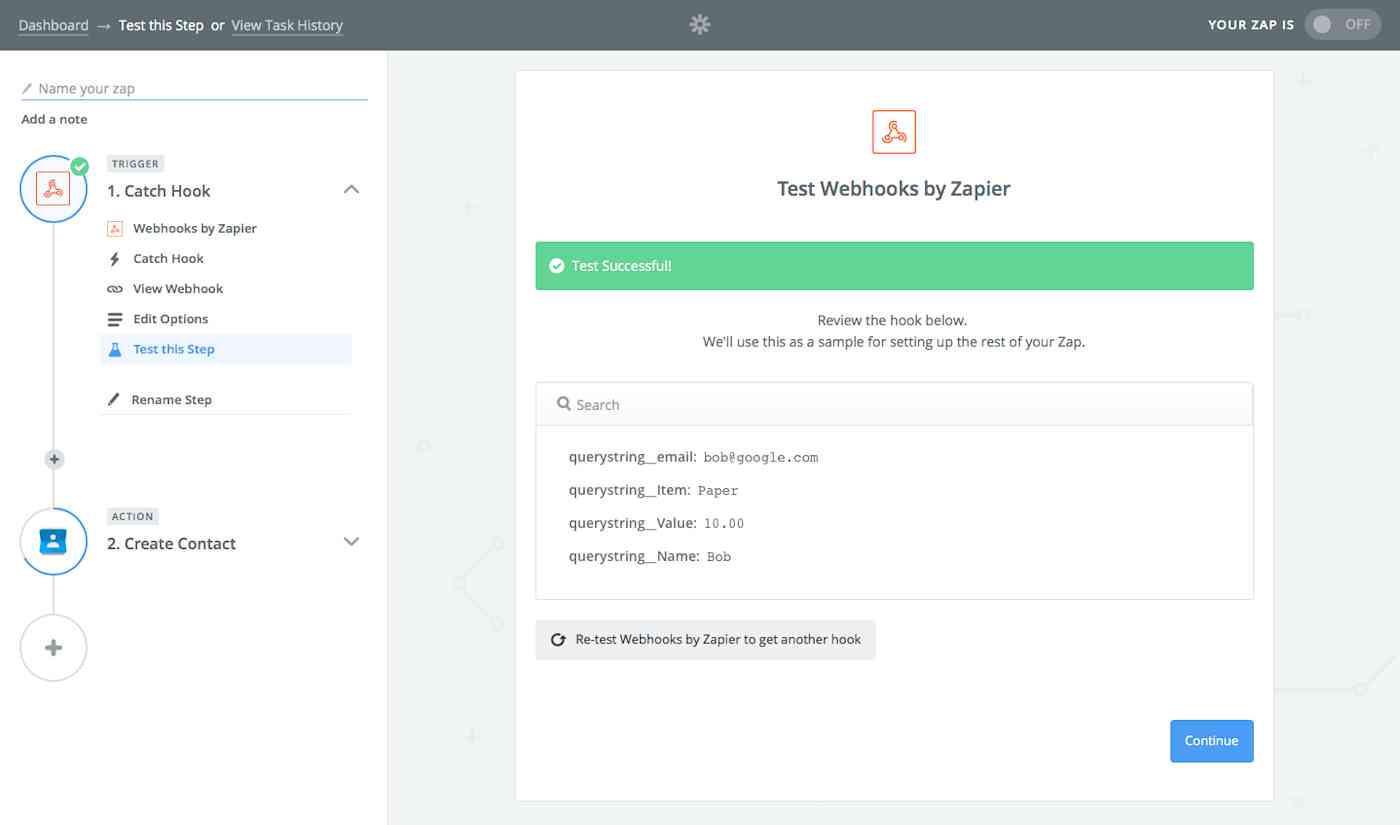This screenshot has width=1400, height=825.
Task: Click Re-test Webhooks by Zapier
Action: point(705,639)
